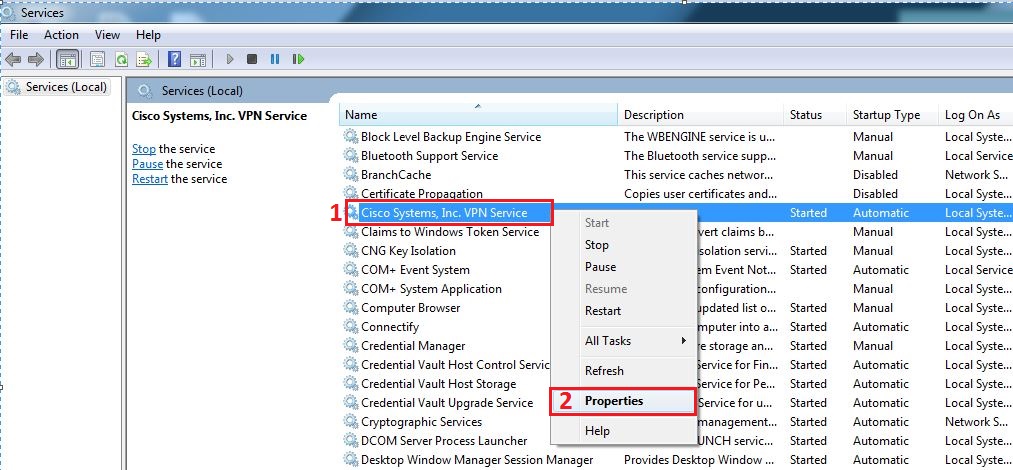Click the gear icon beside Credential Manager

click(x=351, y=345)
